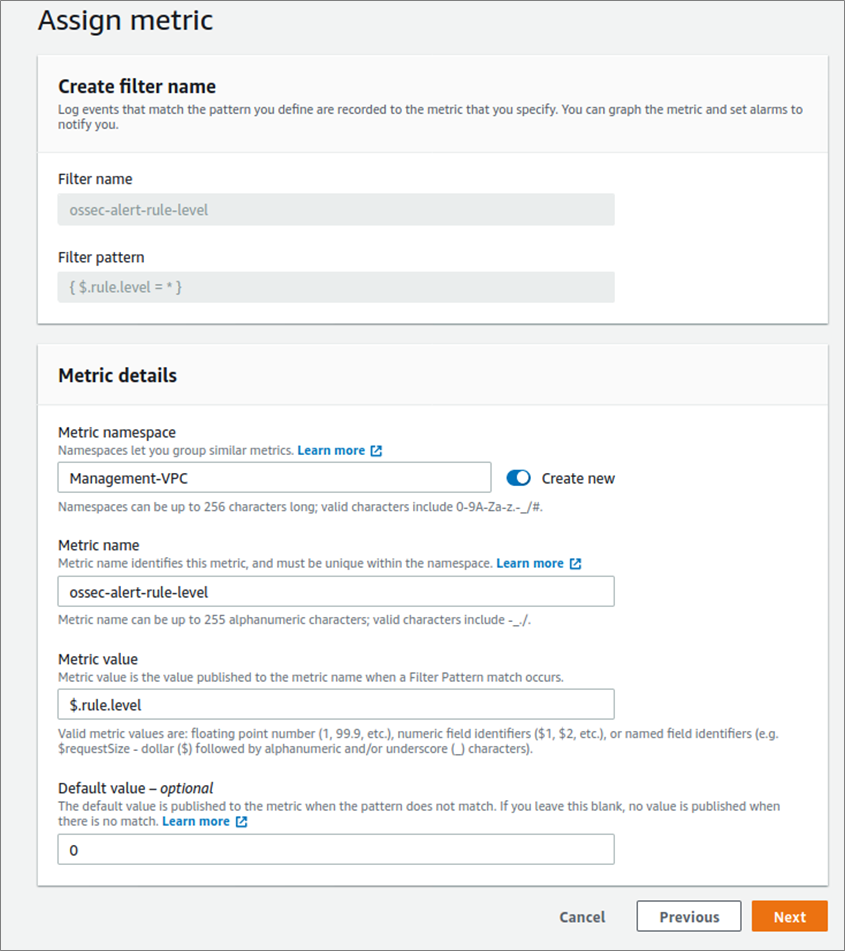
Task: Click into the Metric name field
Action: click(x=336, y=591)
